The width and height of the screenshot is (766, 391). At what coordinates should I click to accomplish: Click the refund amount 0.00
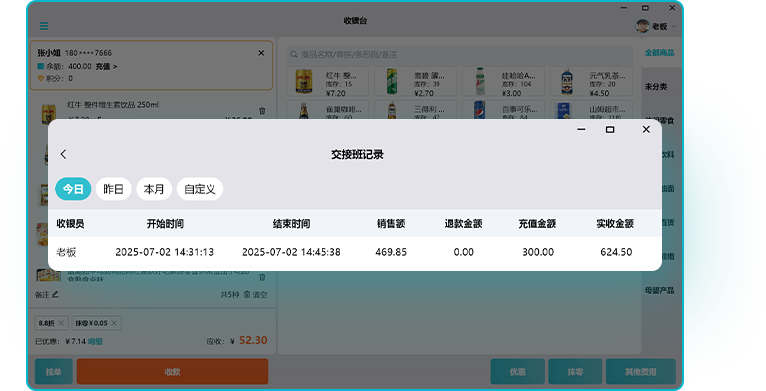(464, 252)
